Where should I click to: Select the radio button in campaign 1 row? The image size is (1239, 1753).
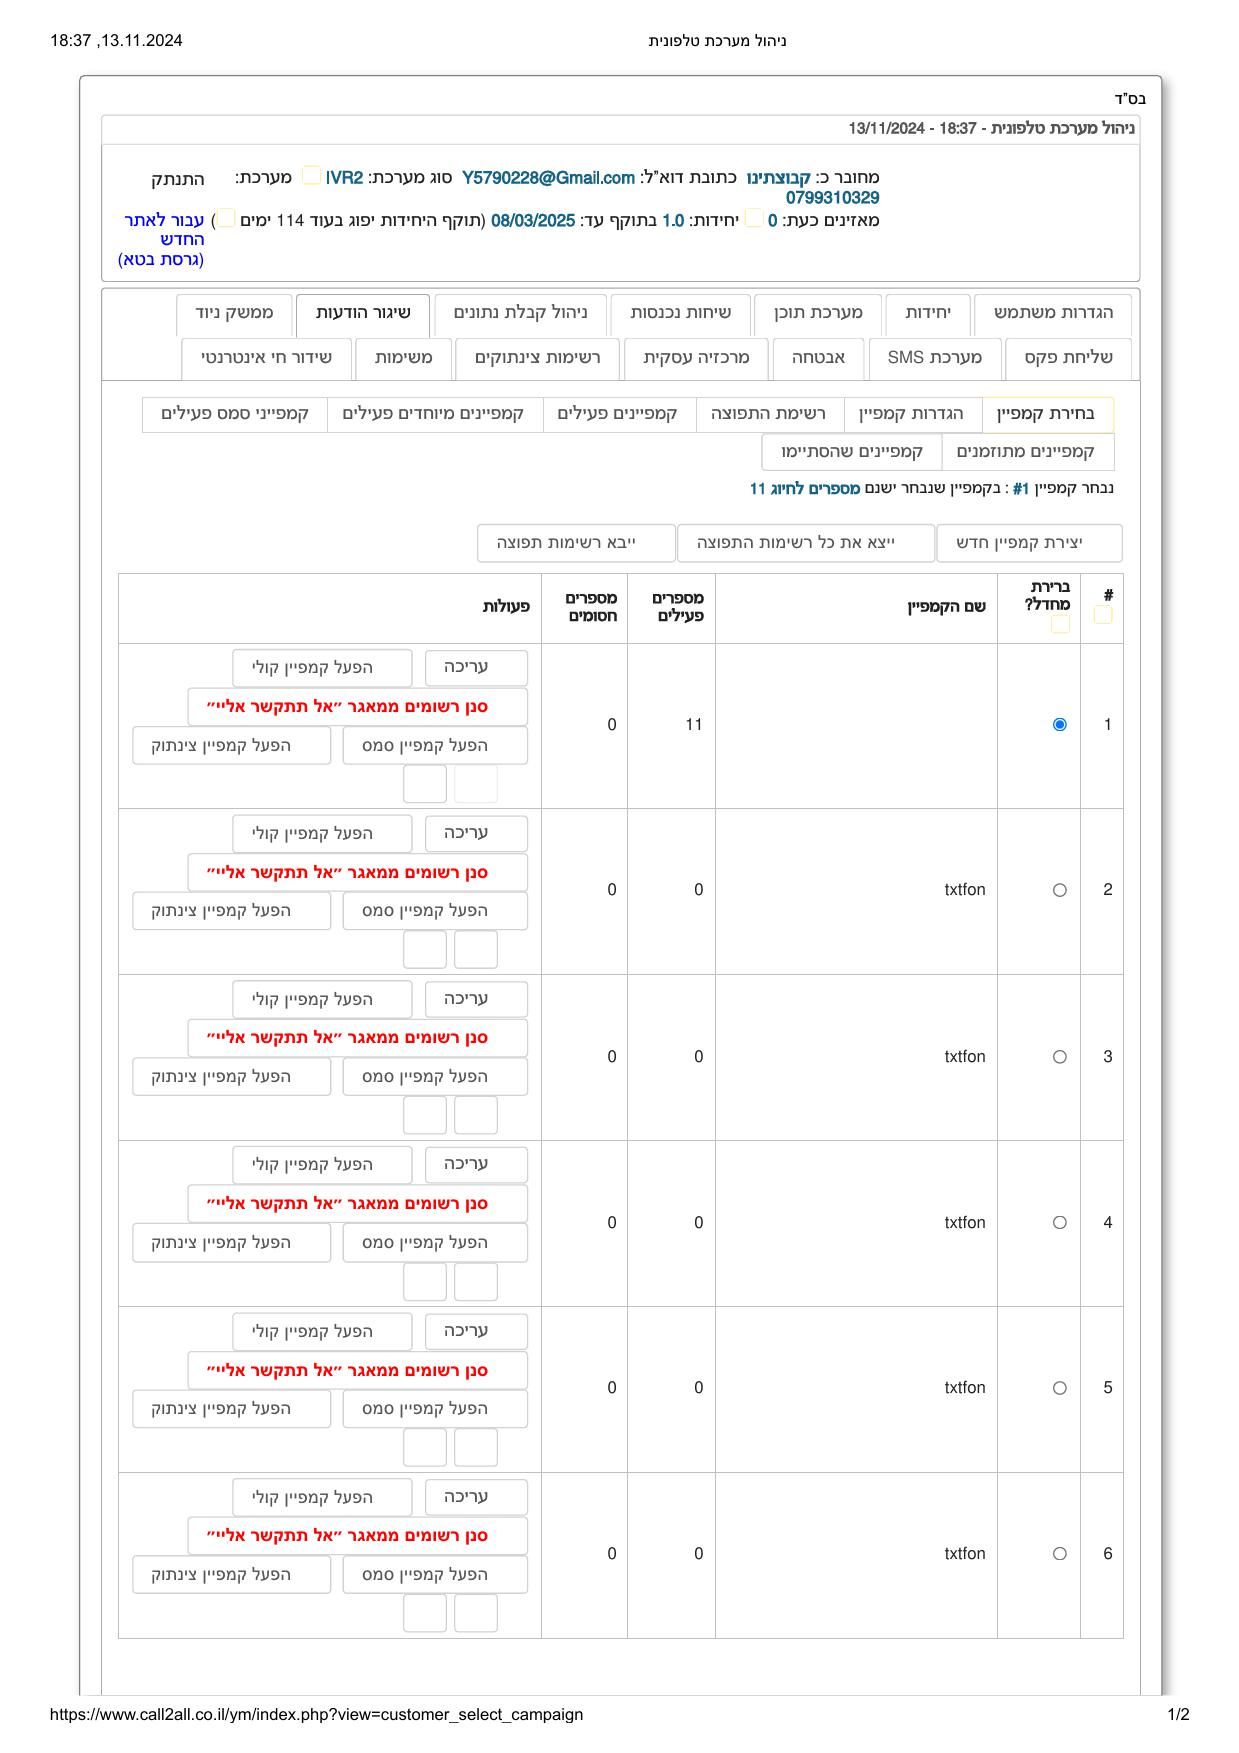1059,724
